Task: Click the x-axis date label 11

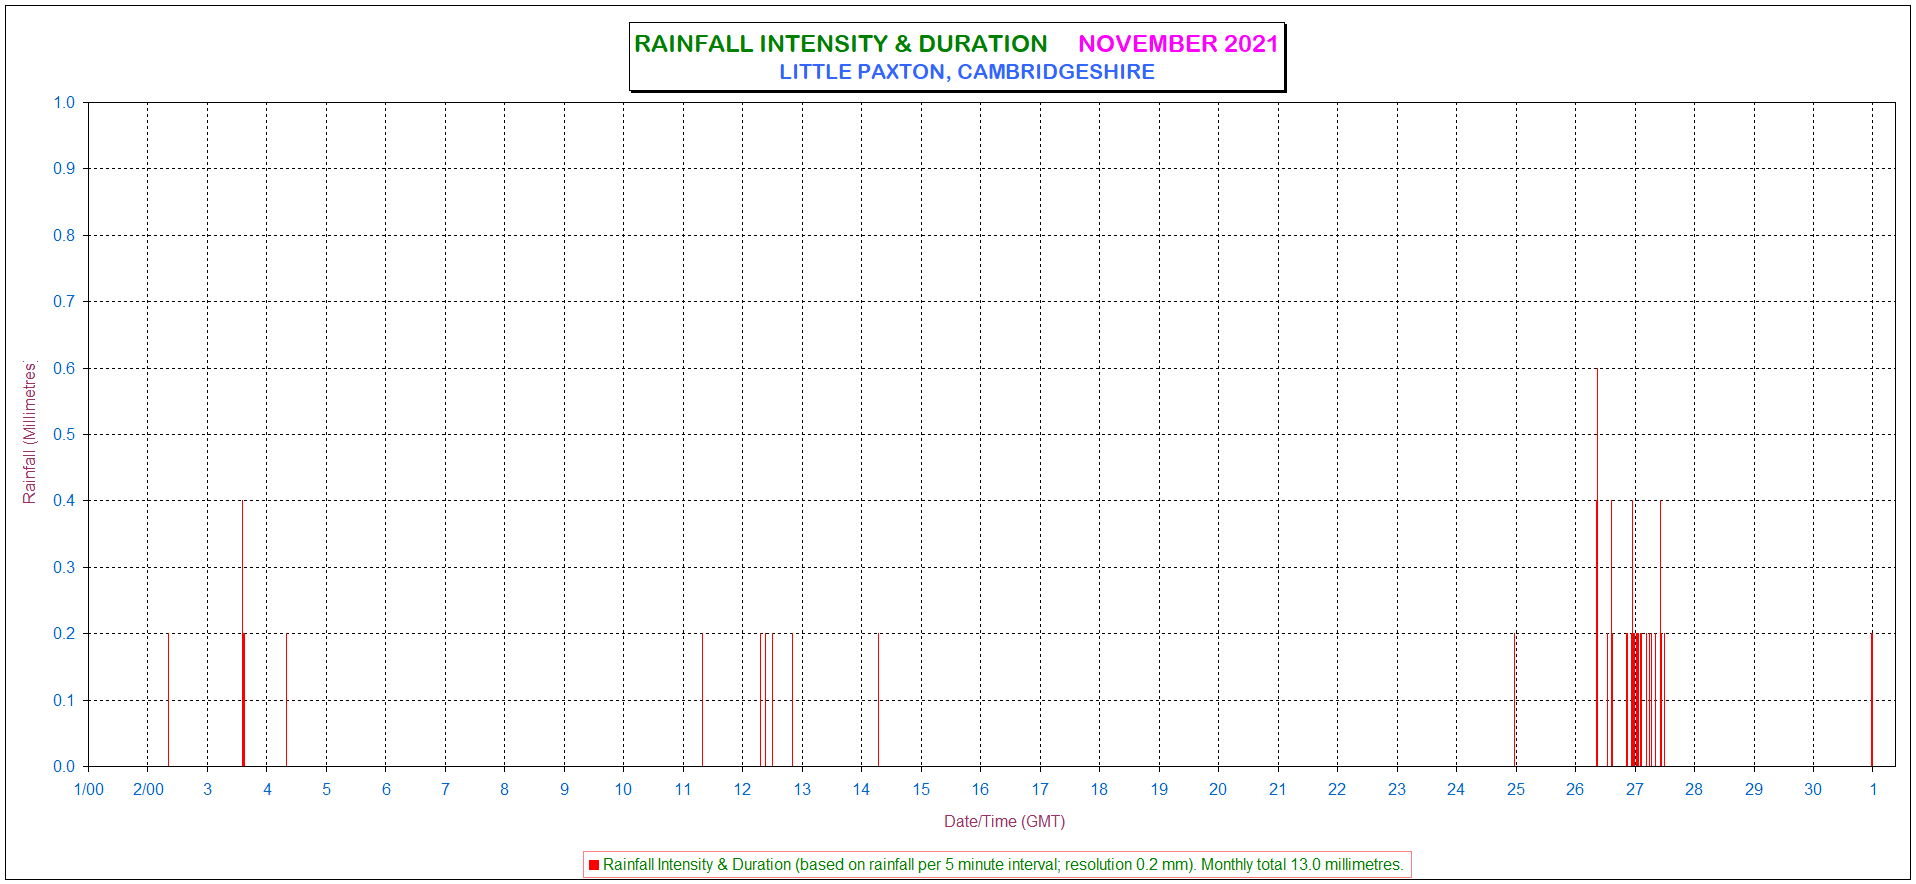Action: point(683,790)
